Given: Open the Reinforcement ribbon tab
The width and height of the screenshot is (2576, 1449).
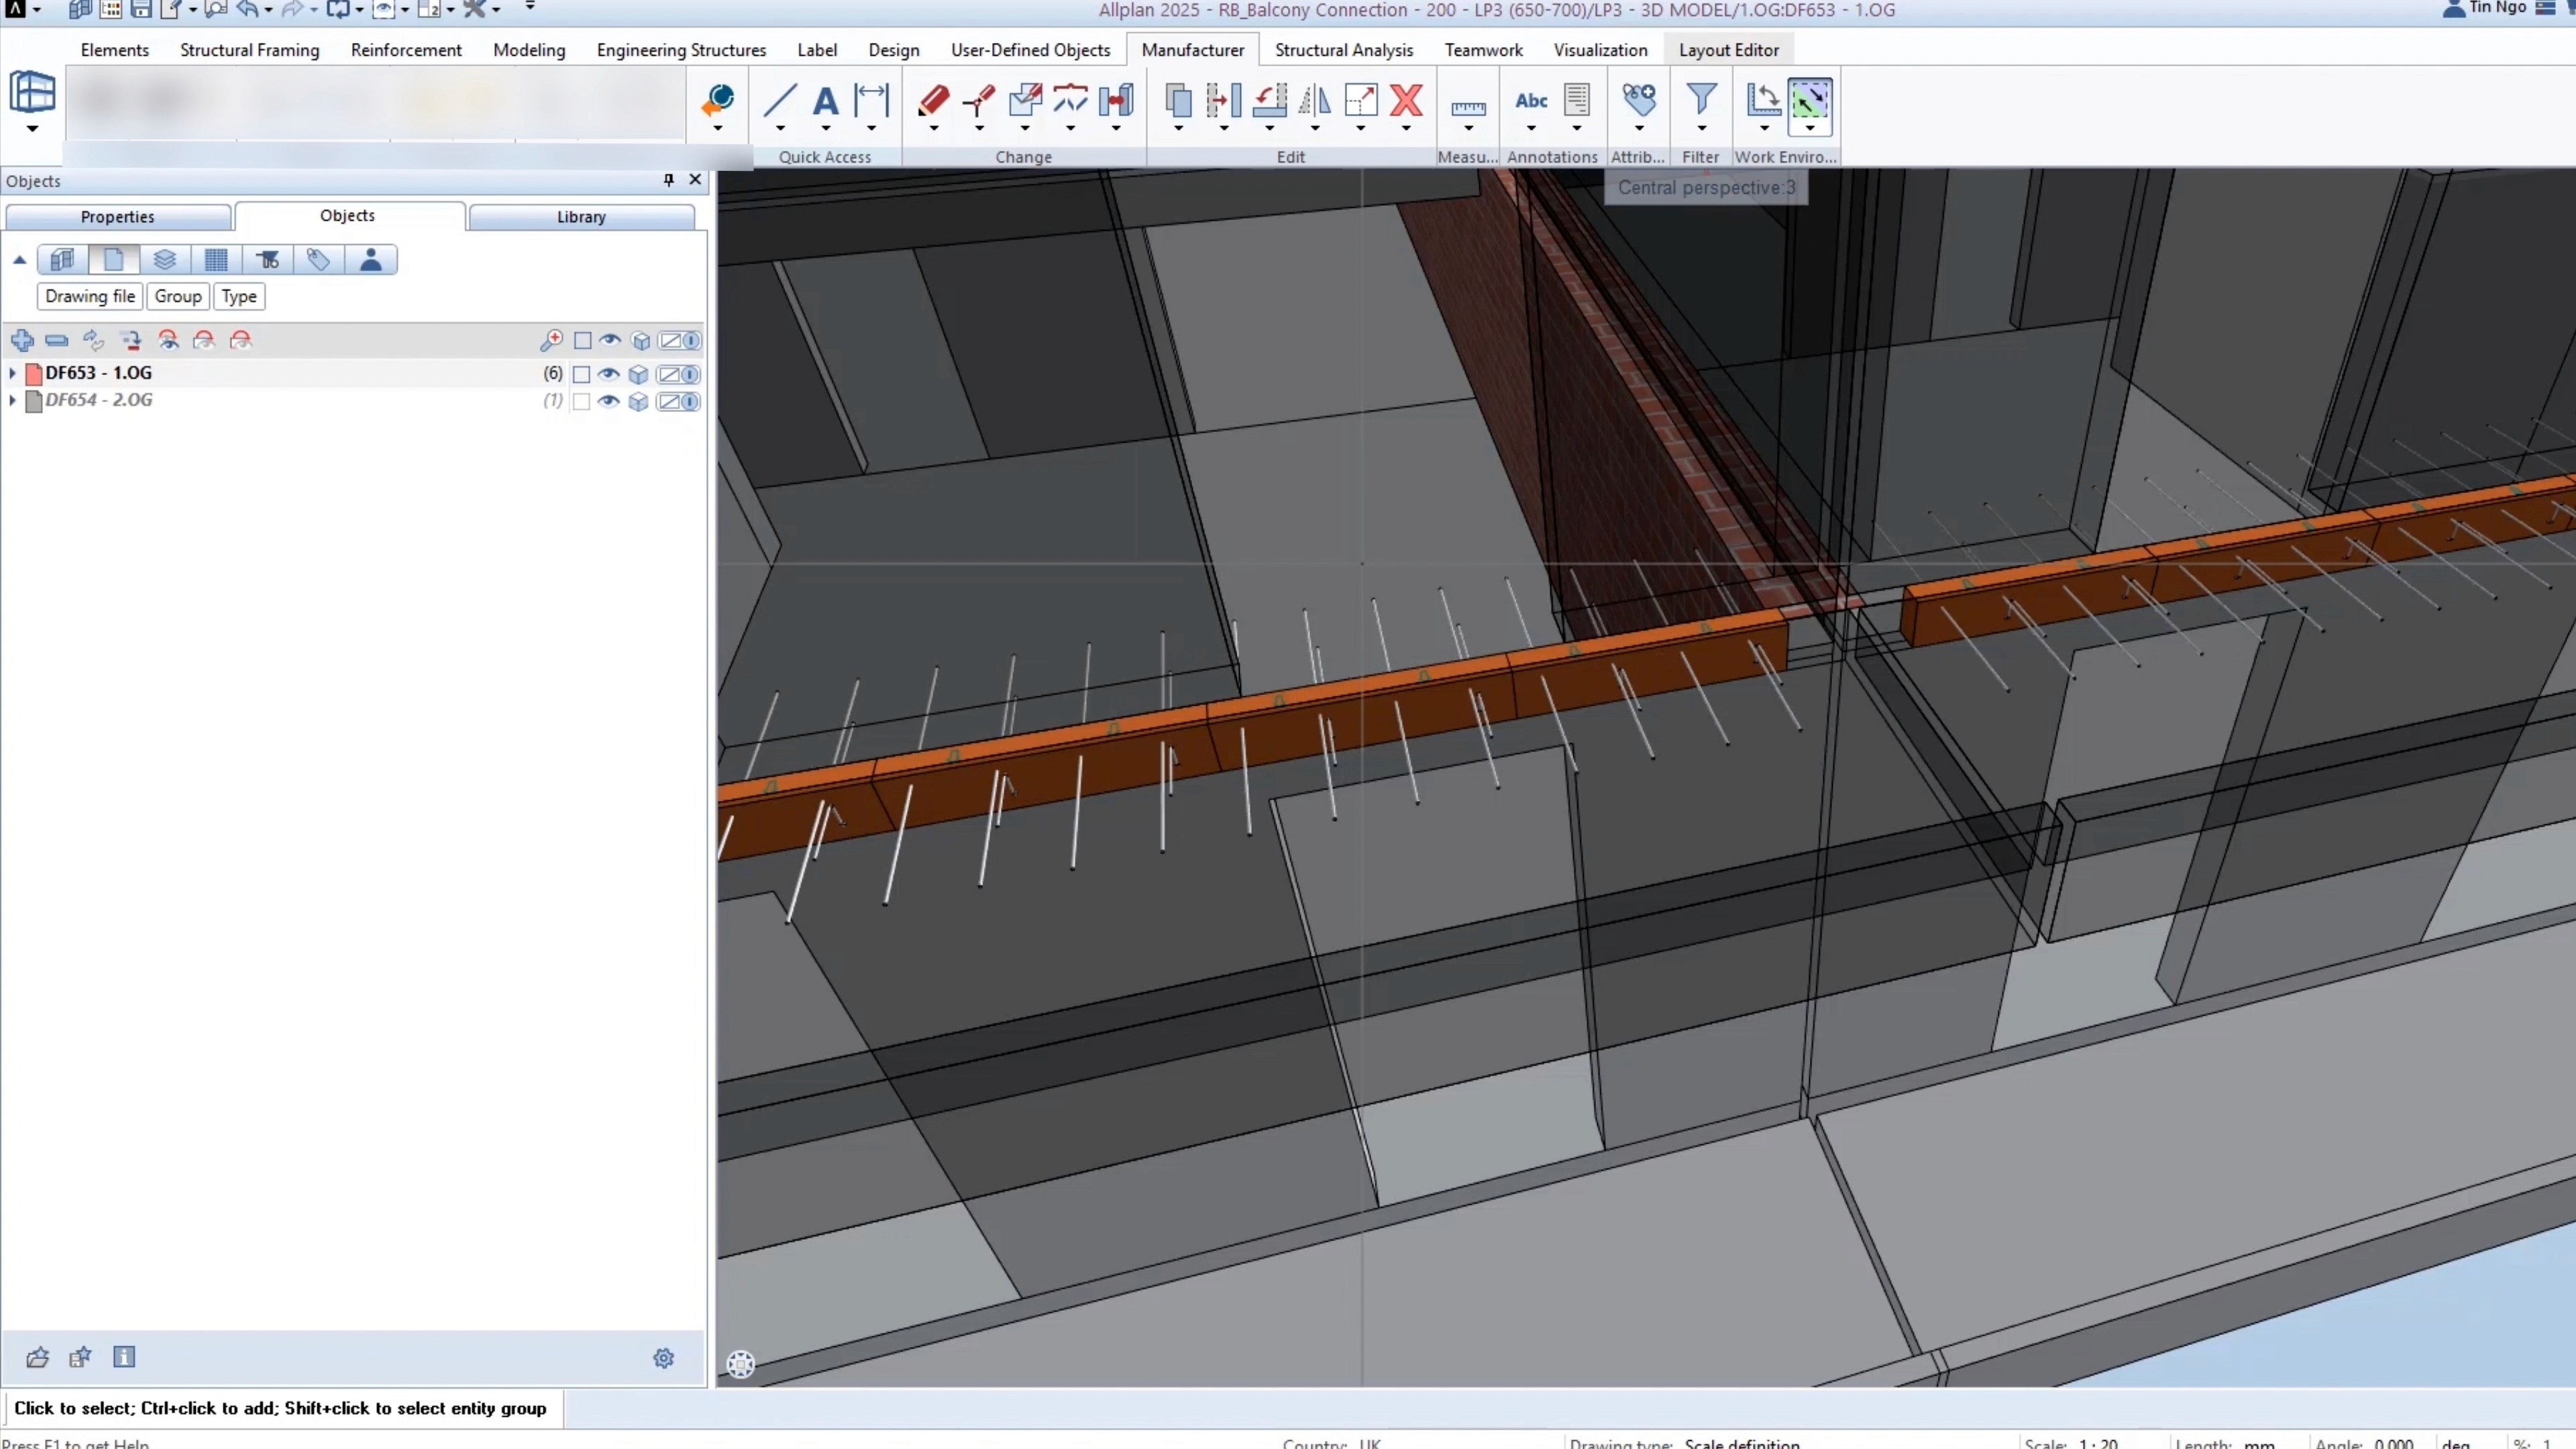Looking at the screenshot, I should pos(406,50).
